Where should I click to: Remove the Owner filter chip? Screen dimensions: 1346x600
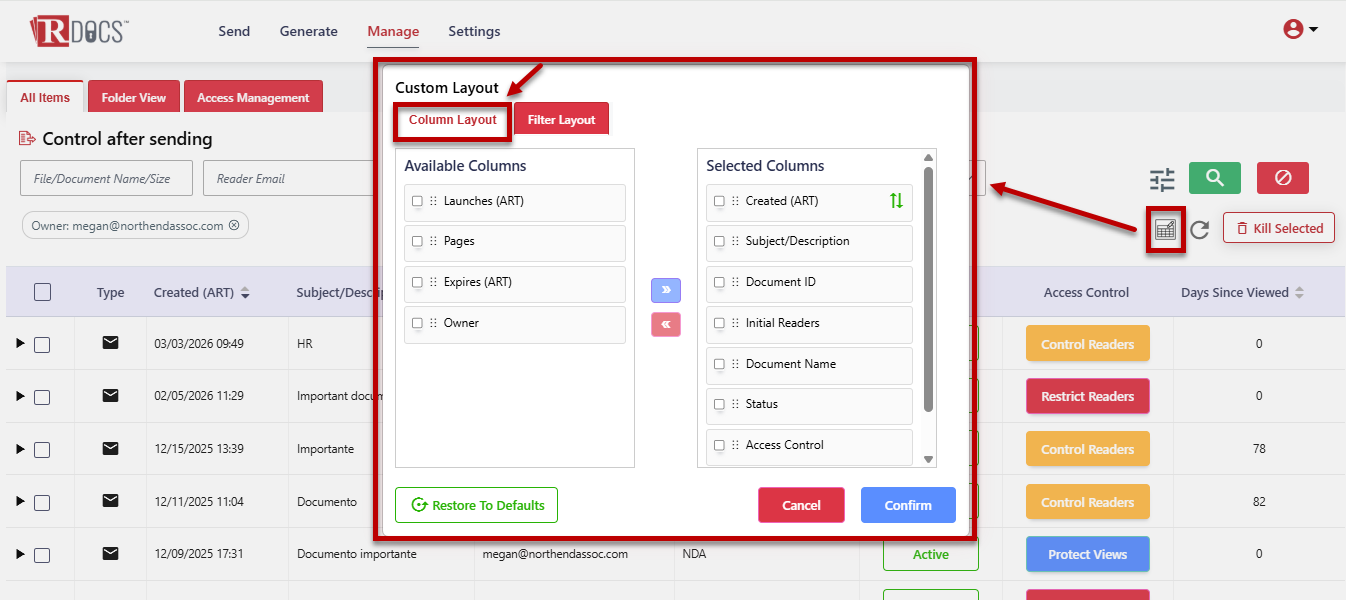[234, 226]
